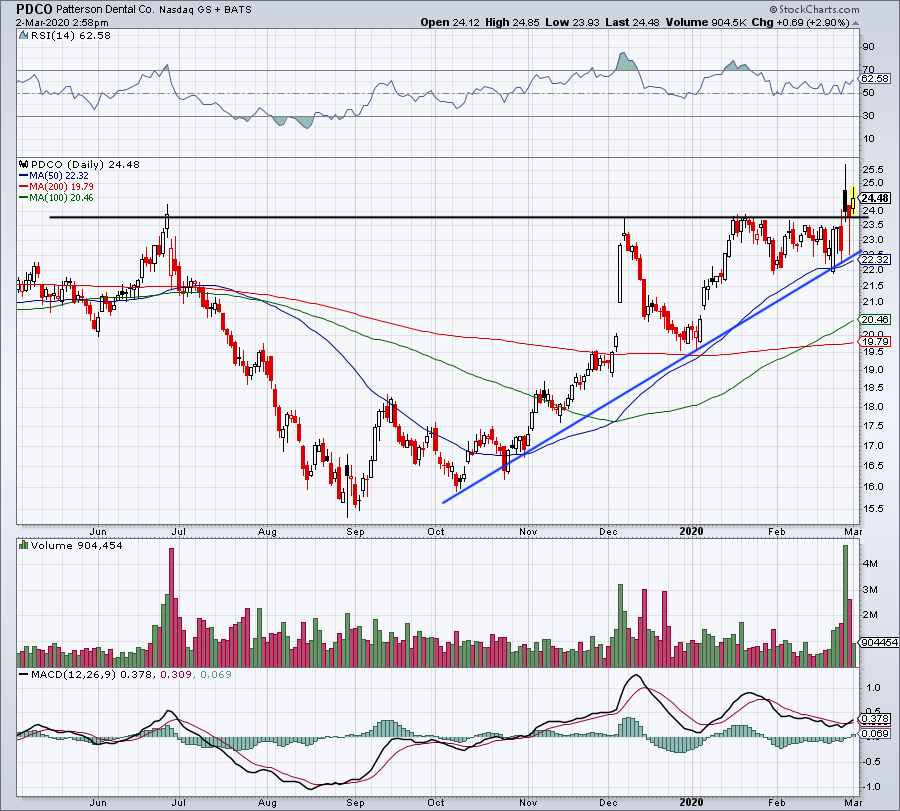This screenshot has width=900, height=811.
Task: Open the StockCharts.com watermark link
Action: point(814,9)
